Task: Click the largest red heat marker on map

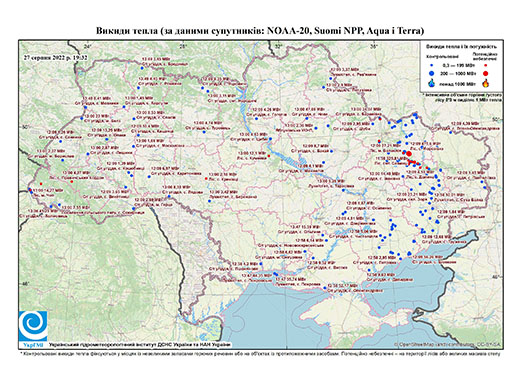Action: click(x=409, y=154)
